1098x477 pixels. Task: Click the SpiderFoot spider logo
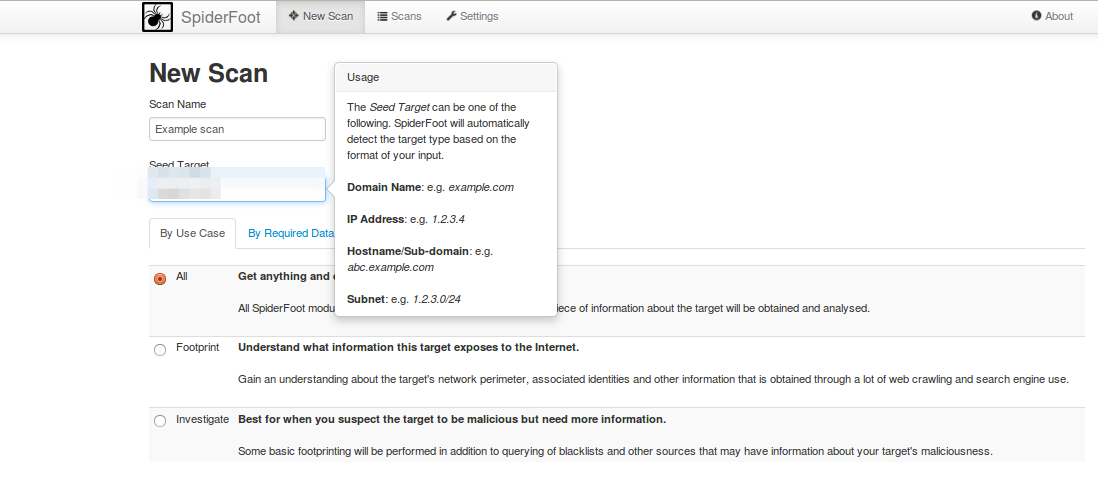(158, 17)
